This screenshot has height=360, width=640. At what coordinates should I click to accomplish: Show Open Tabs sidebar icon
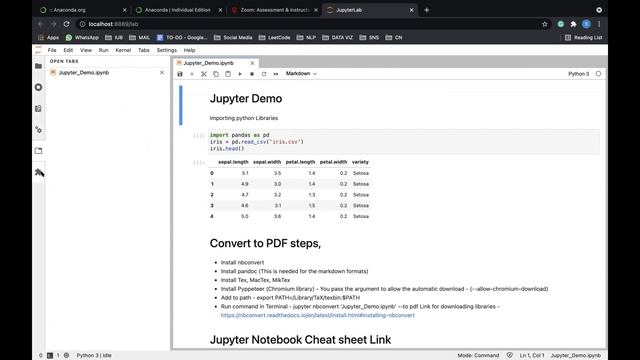coord(38,151)
